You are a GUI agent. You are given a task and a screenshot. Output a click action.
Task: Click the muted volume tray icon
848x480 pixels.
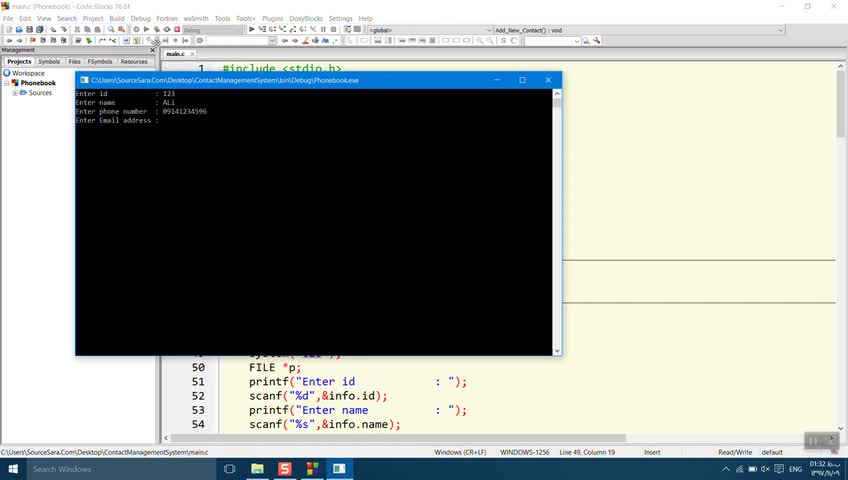click(x=765, y=469)
